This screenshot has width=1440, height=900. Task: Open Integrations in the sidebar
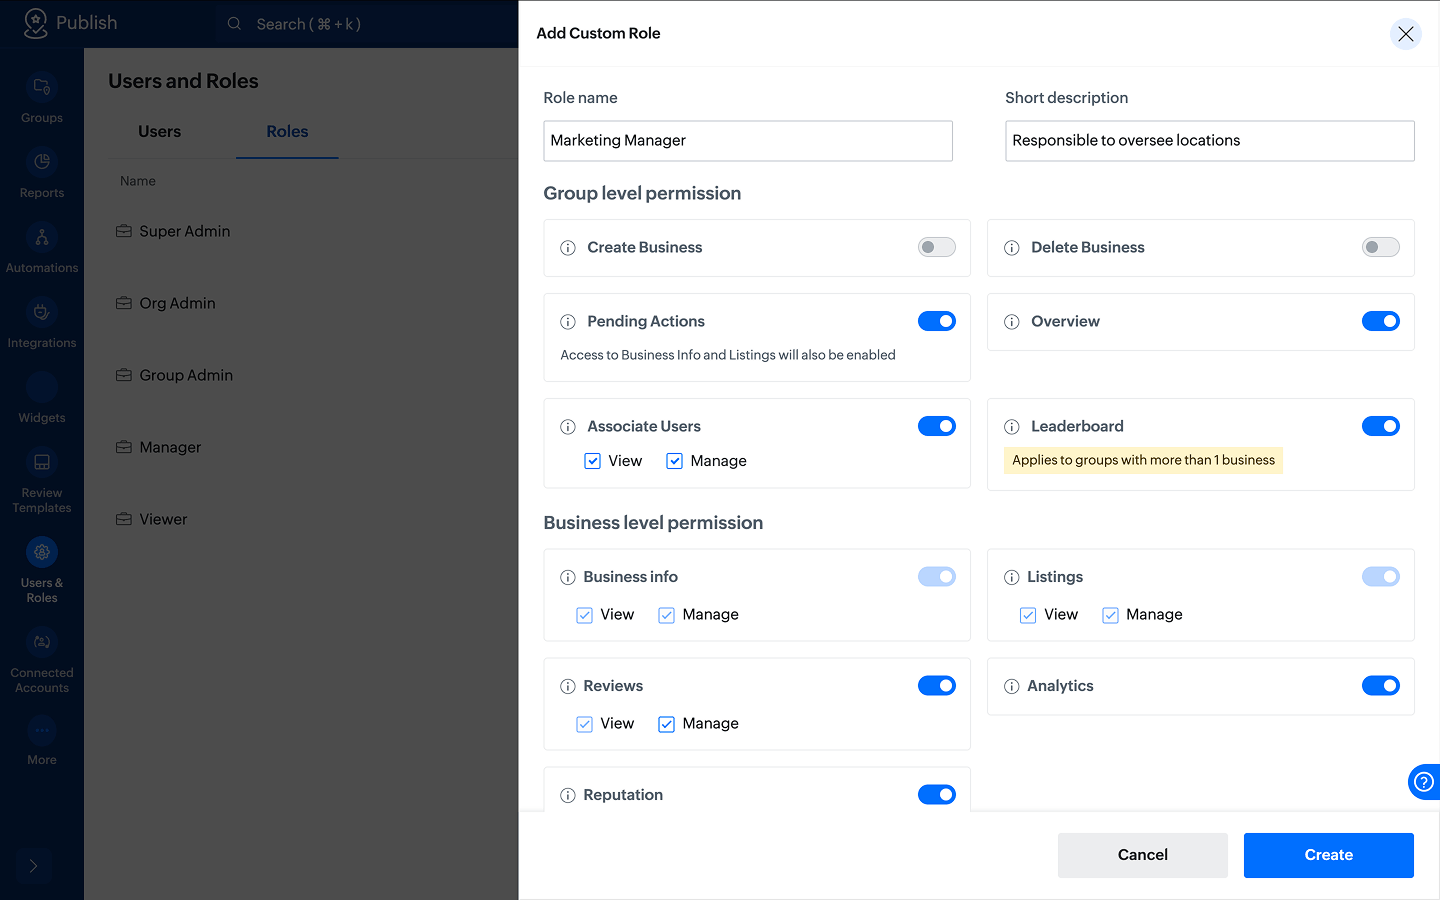click(42, 324)
